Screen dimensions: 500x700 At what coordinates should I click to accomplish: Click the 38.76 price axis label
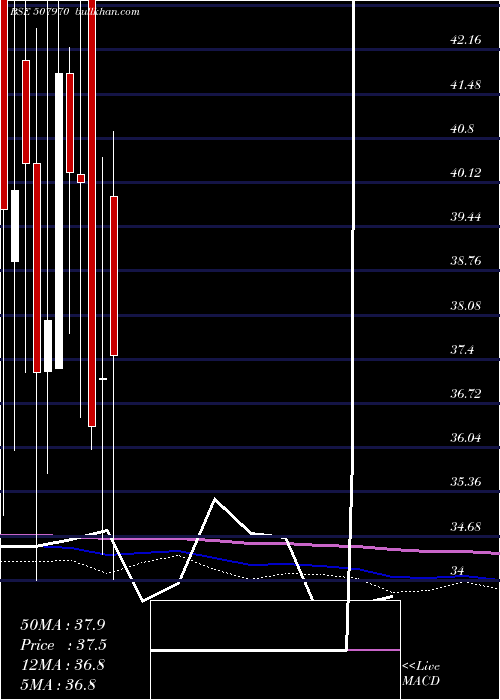[x=466, y=261]
